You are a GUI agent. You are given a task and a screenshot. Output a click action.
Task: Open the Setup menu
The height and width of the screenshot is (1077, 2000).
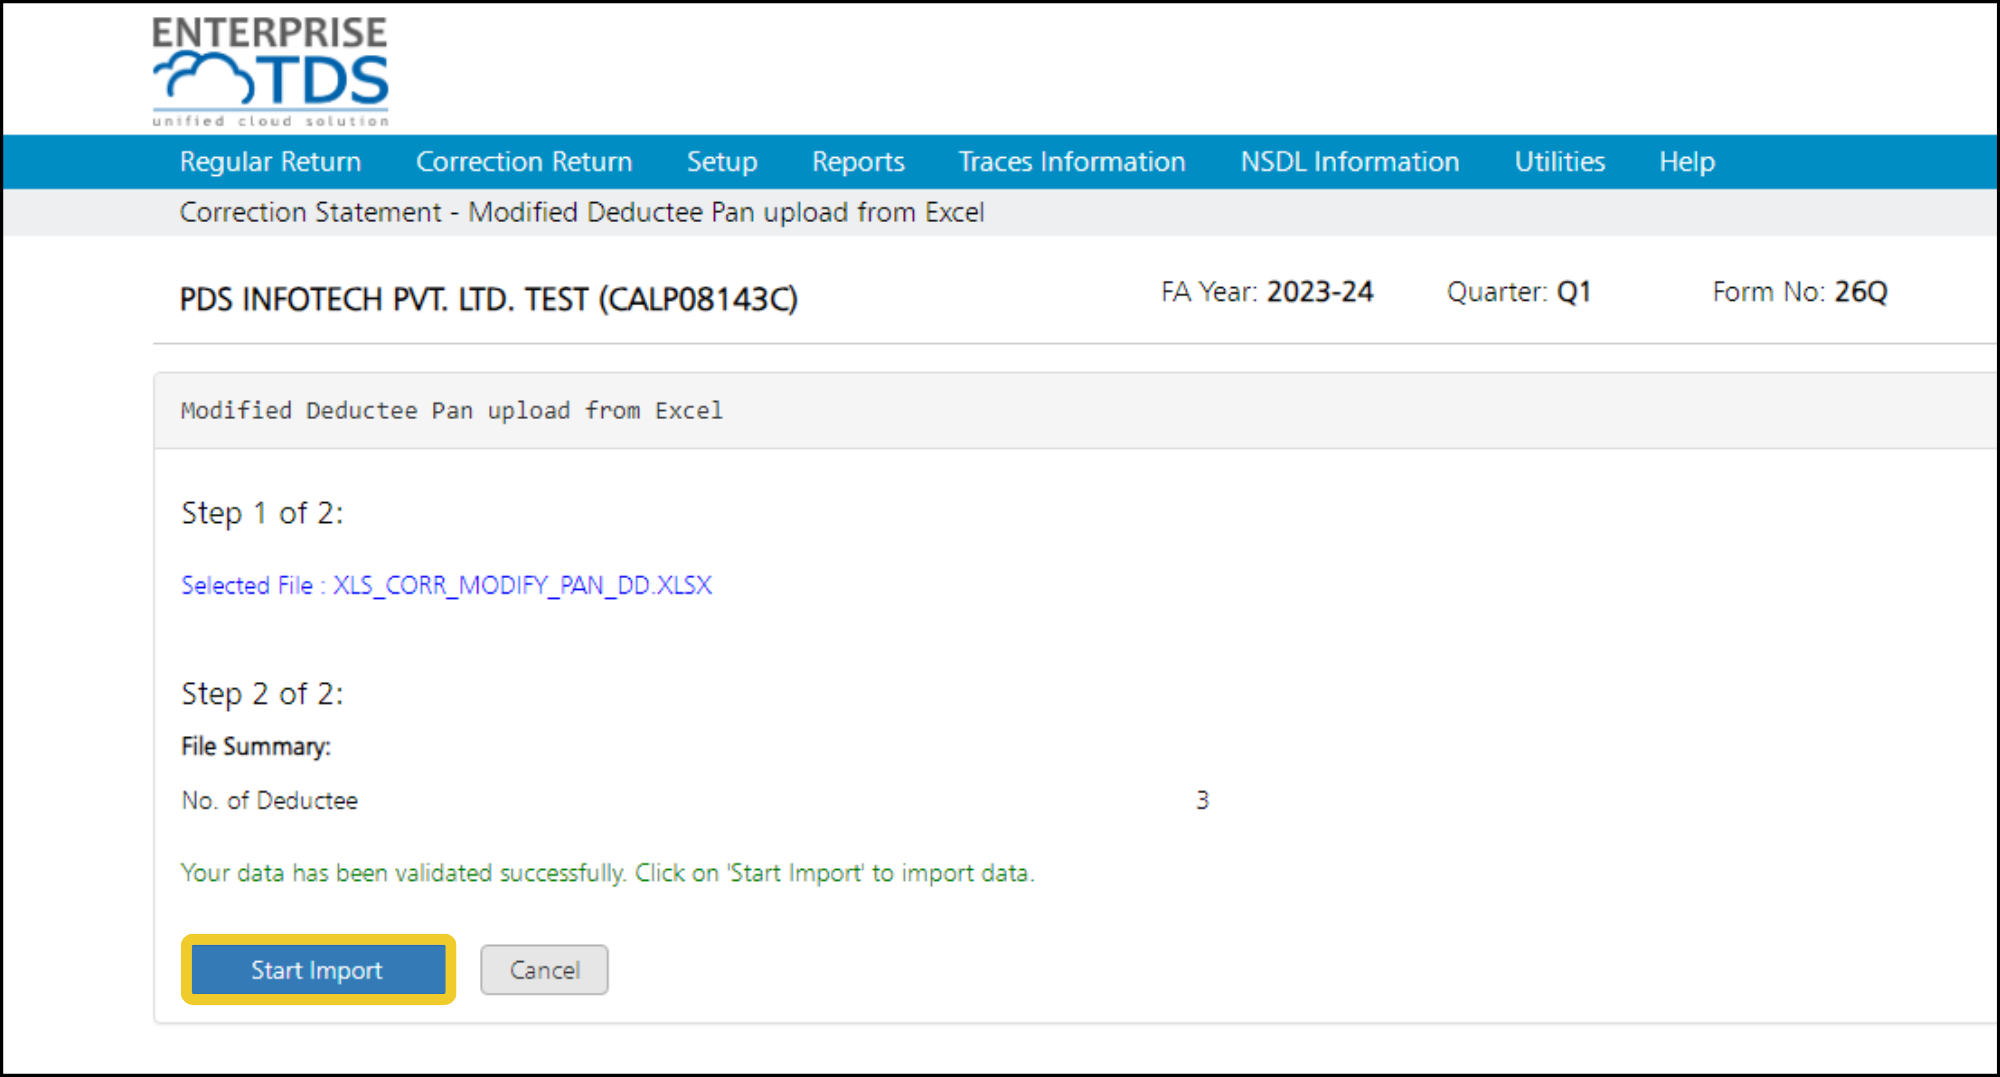pyautogui.click(x=722, y=162)
